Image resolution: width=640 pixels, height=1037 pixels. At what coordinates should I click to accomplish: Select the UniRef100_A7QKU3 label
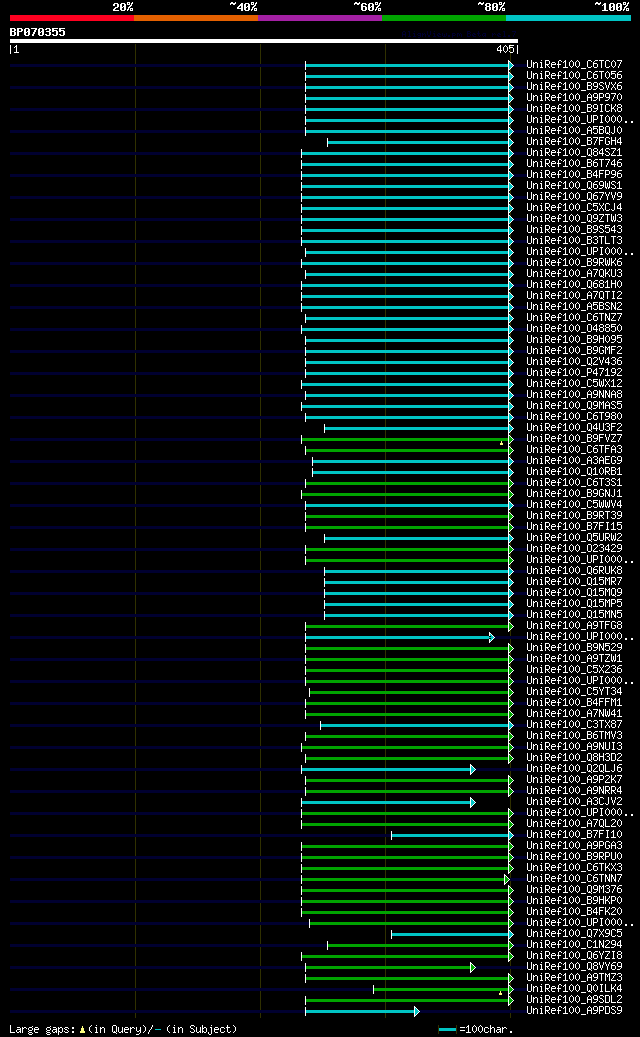574,274
